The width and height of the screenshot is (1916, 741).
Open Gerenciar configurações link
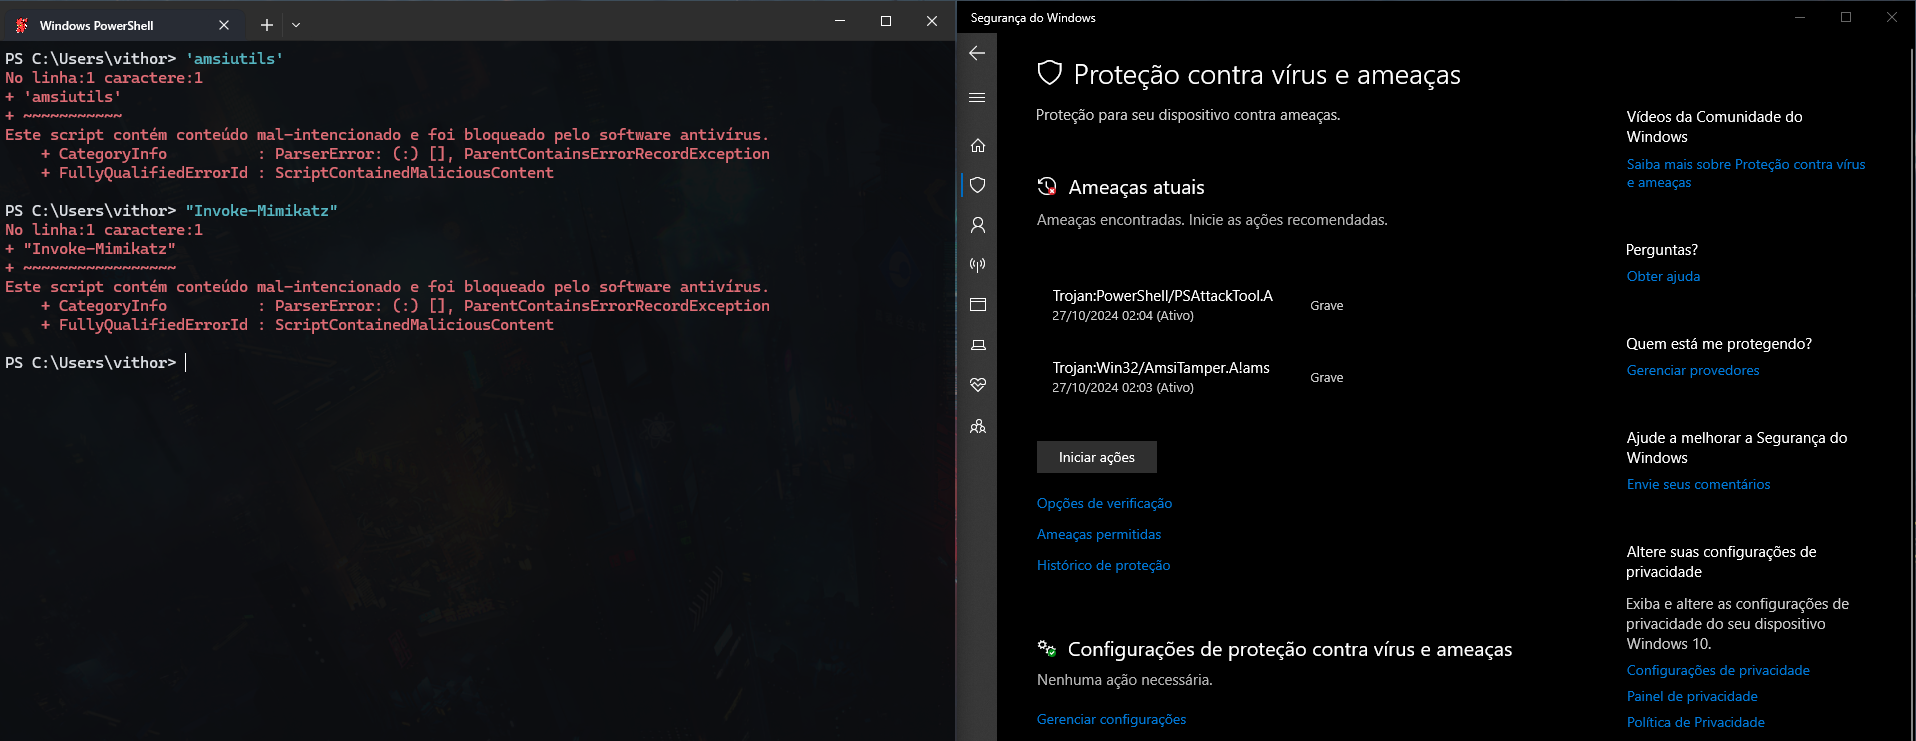(1111, 719)
